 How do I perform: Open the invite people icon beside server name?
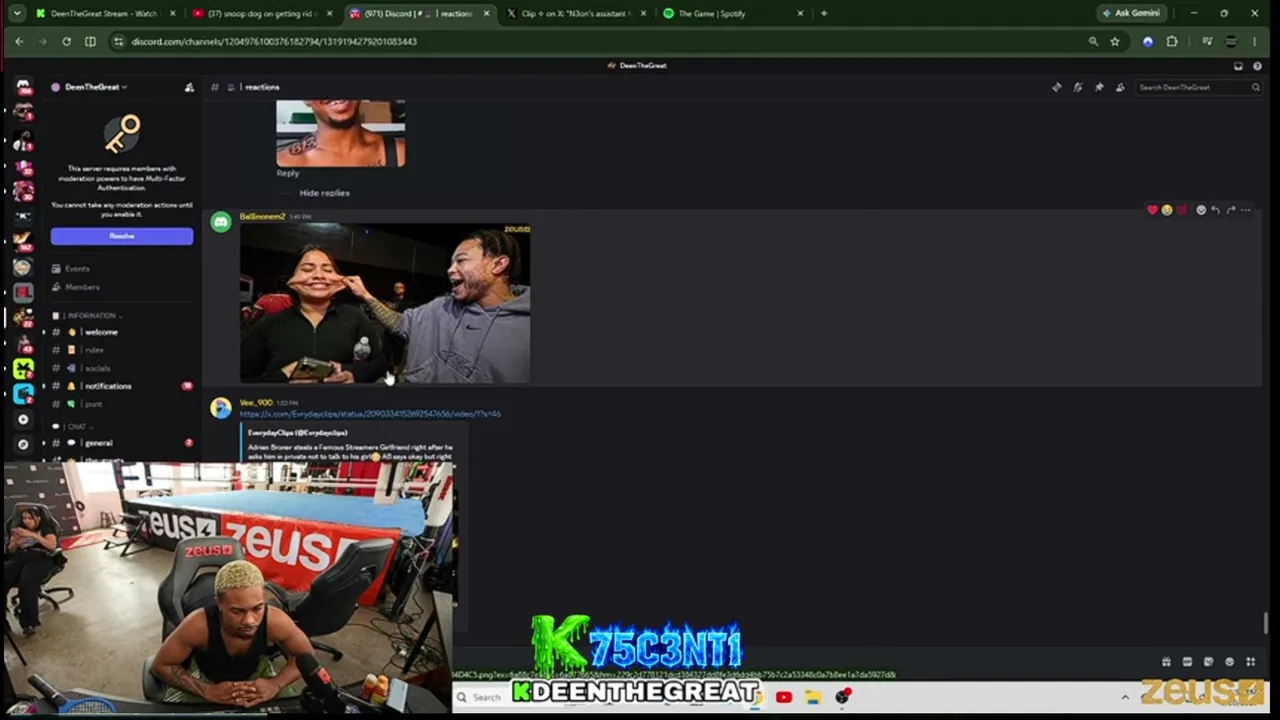coord(189,87)
